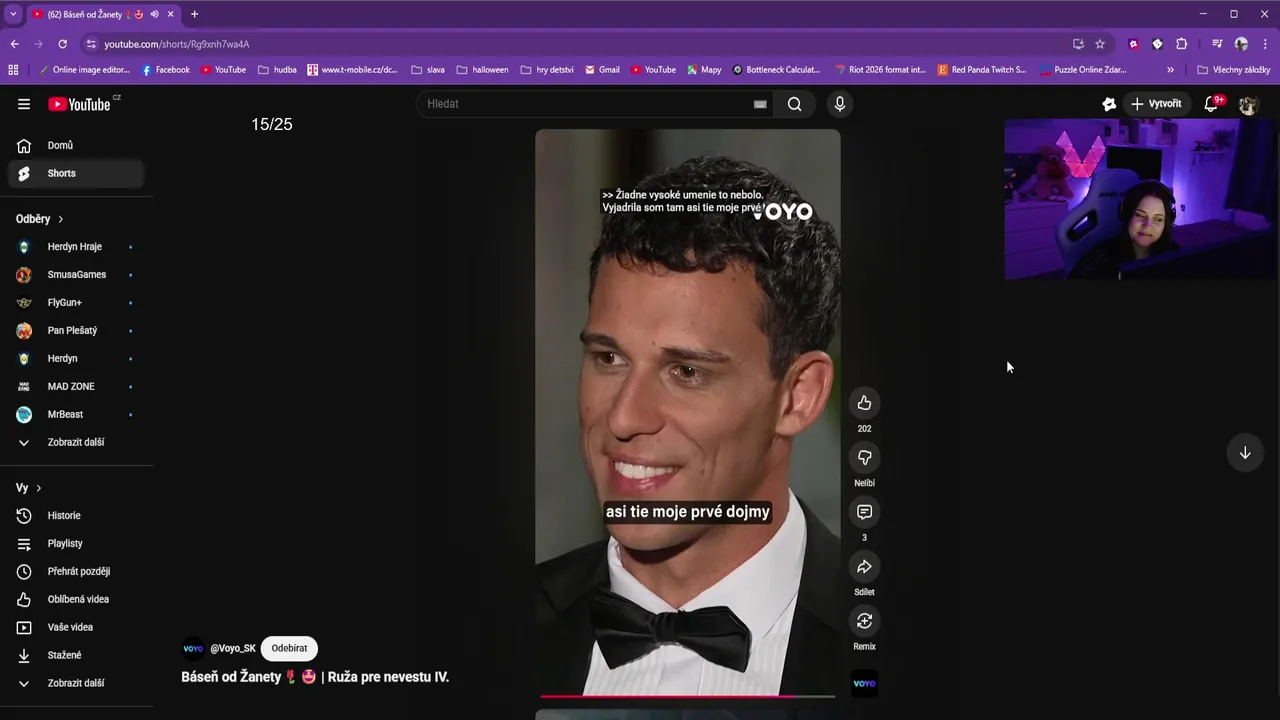Open the Facebook bookmark
Screen dimensions: 1280x720
click(166, 70)
